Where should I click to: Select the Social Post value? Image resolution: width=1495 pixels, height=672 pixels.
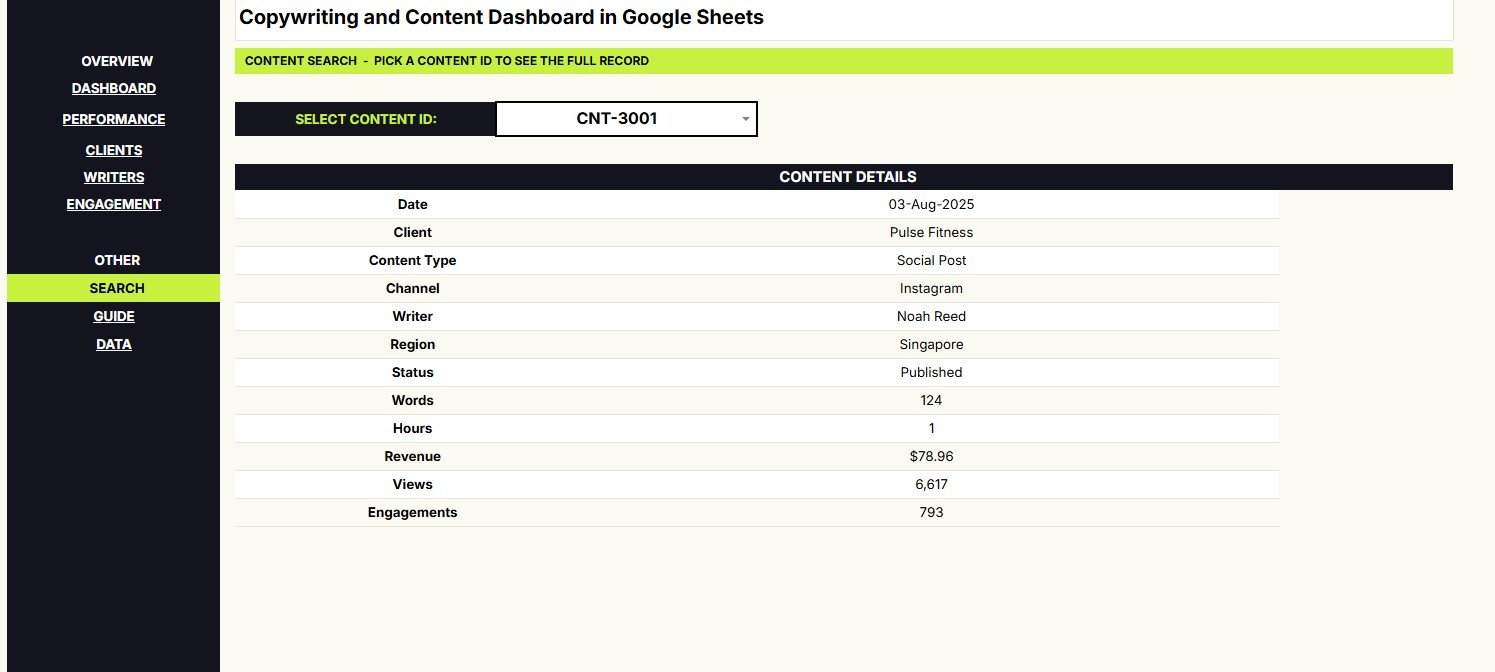931,260
